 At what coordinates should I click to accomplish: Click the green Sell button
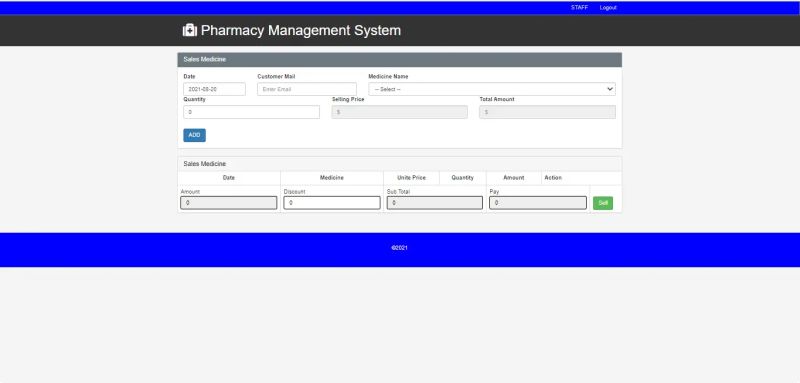point(603,203)
